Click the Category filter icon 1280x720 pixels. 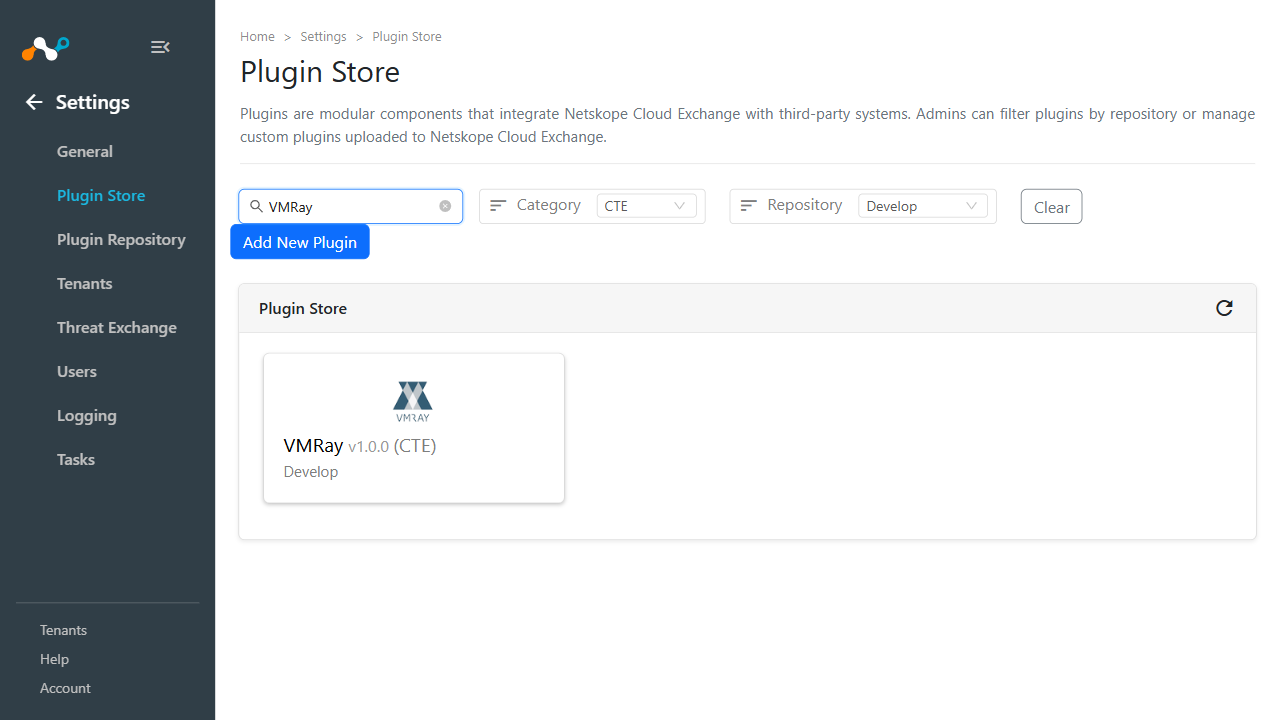click(498, 205)
